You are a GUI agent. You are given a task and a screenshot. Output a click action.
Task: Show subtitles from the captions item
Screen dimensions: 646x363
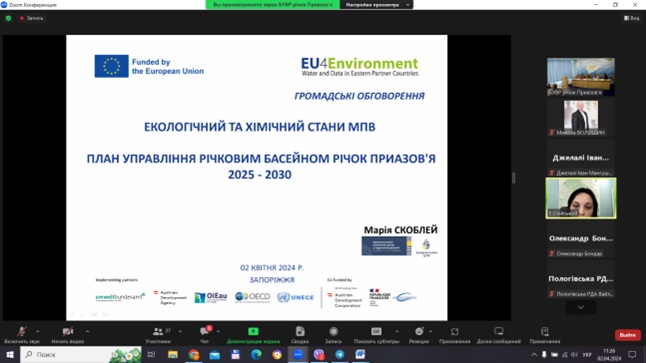376,331
